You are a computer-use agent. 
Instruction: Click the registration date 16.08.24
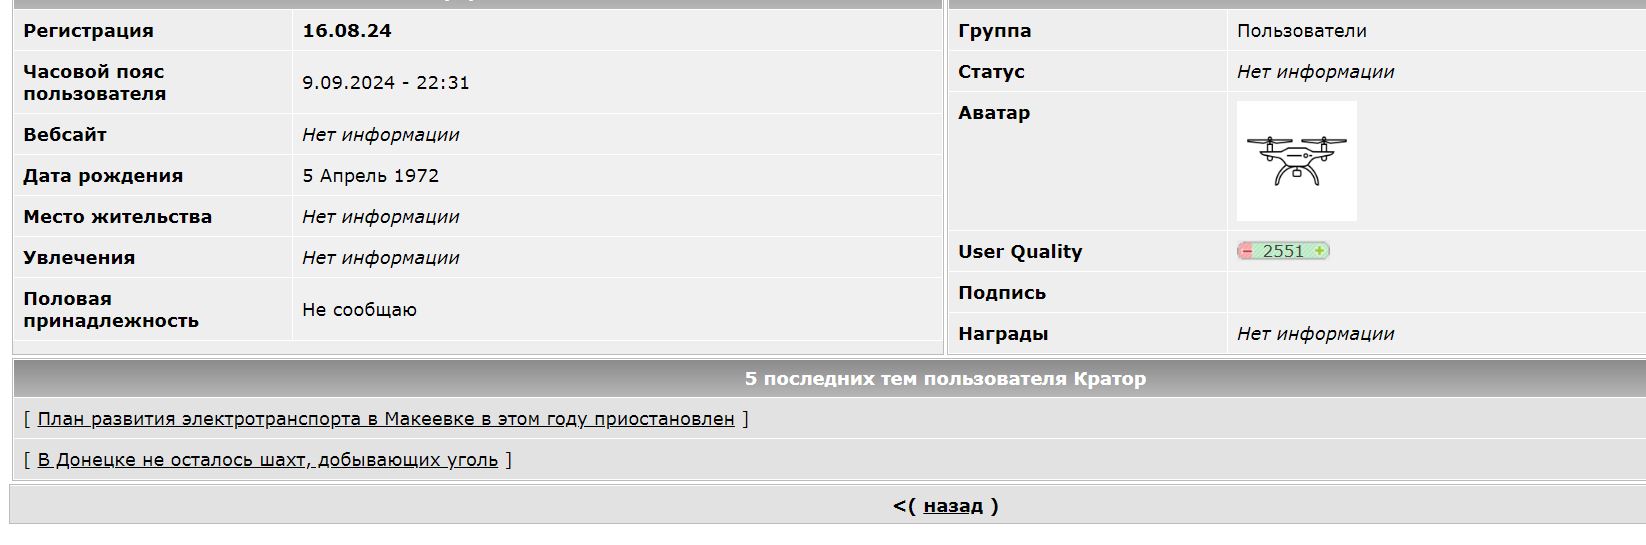(x=347, y=31)
